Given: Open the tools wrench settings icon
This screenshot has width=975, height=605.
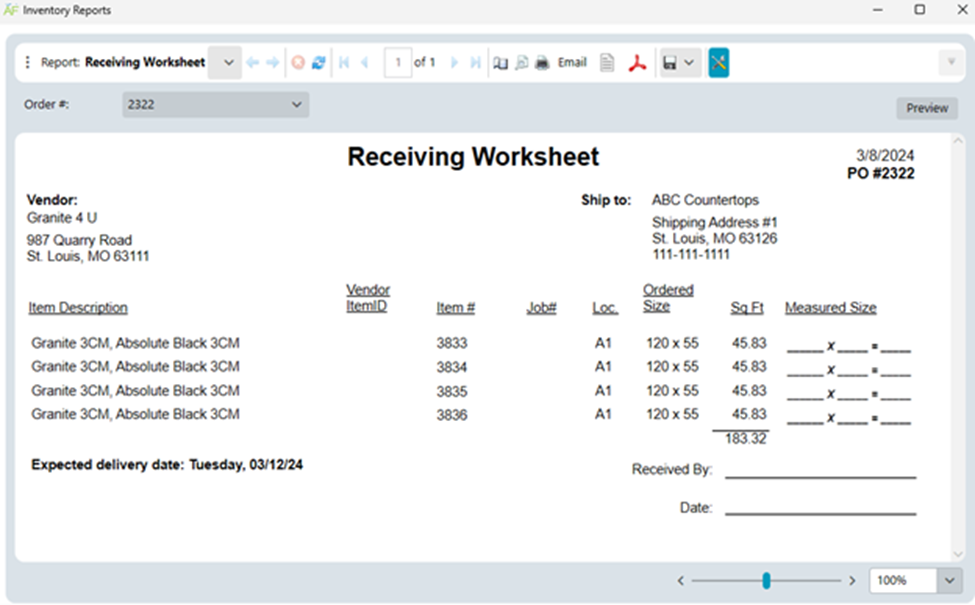Looking at the screenshot, I should click(x=718, y=62).
